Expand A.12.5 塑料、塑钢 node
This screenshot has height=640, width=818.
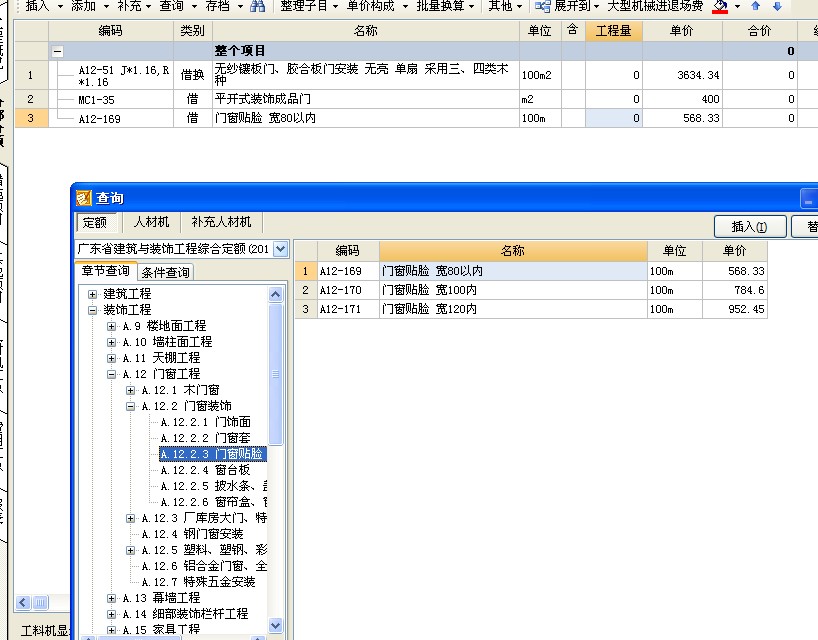[x=130, y=550]
